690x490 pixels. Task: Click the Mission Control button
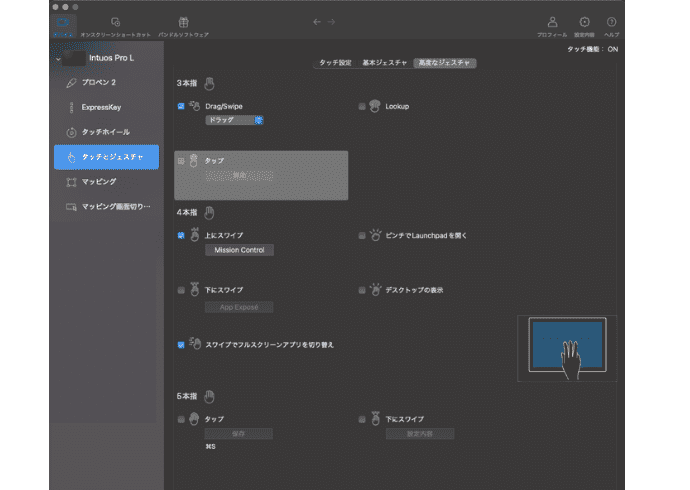(x=239, y=250)
